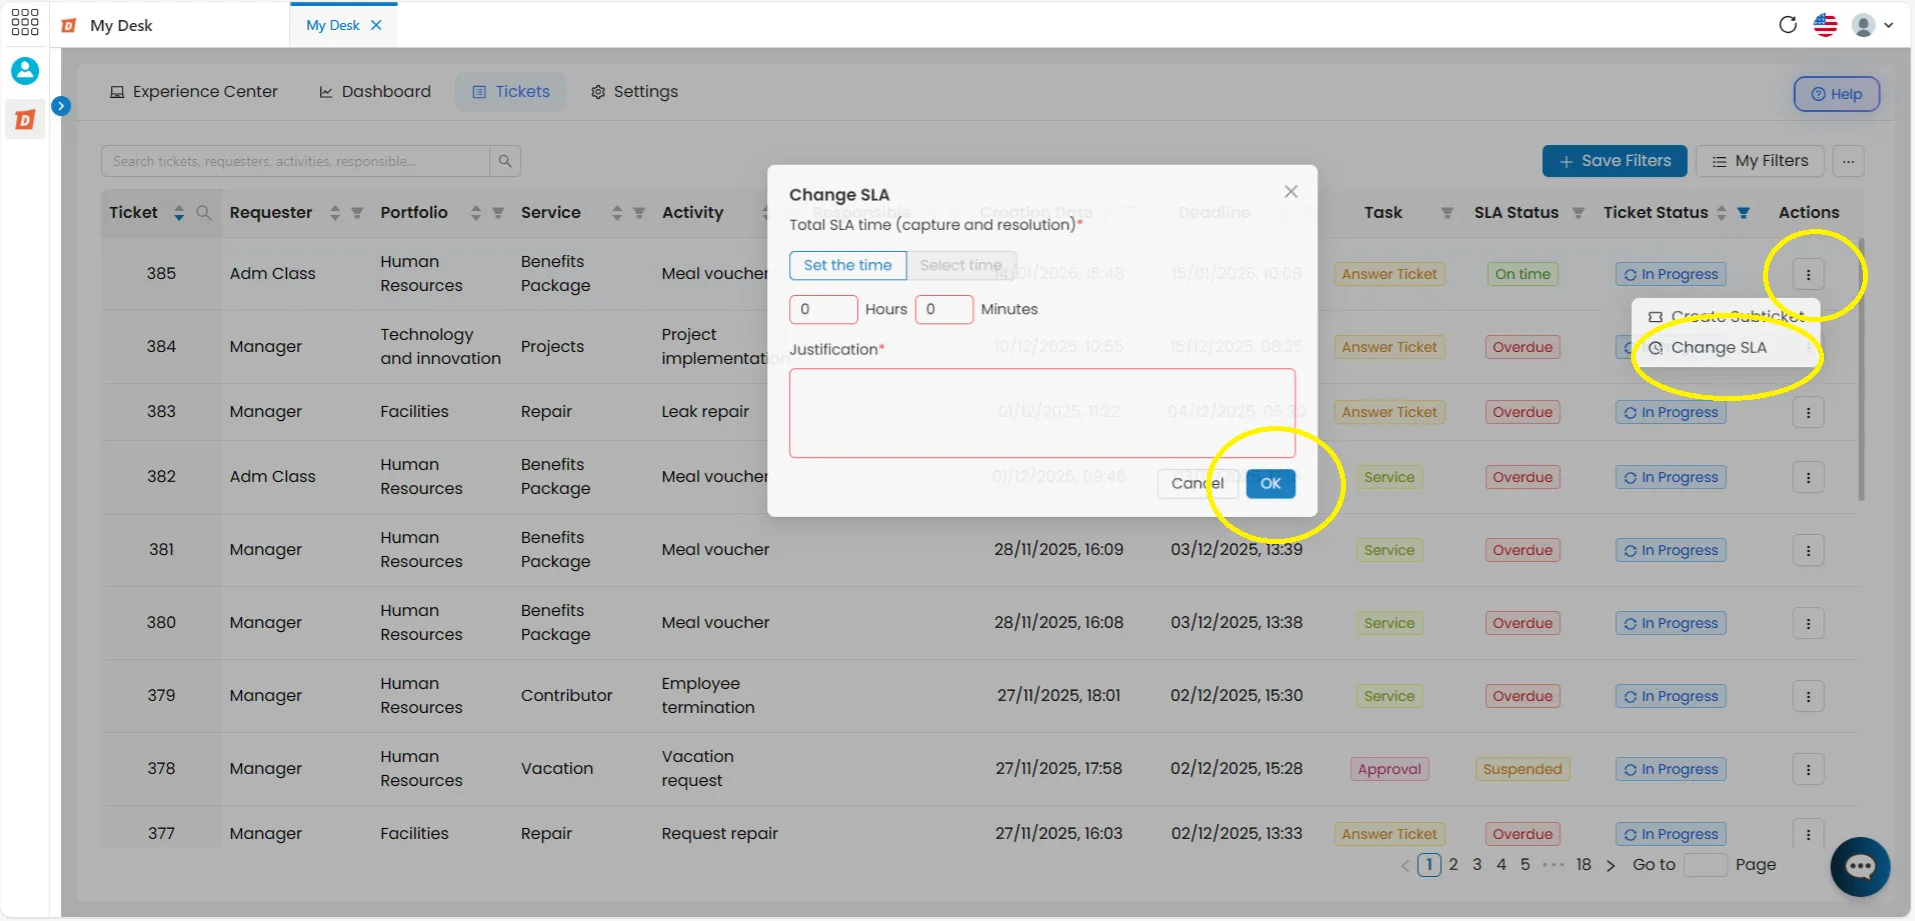The image size is (1915, 921).
Task: Click the refresh icon in top bar
Action: (1788, 25)
